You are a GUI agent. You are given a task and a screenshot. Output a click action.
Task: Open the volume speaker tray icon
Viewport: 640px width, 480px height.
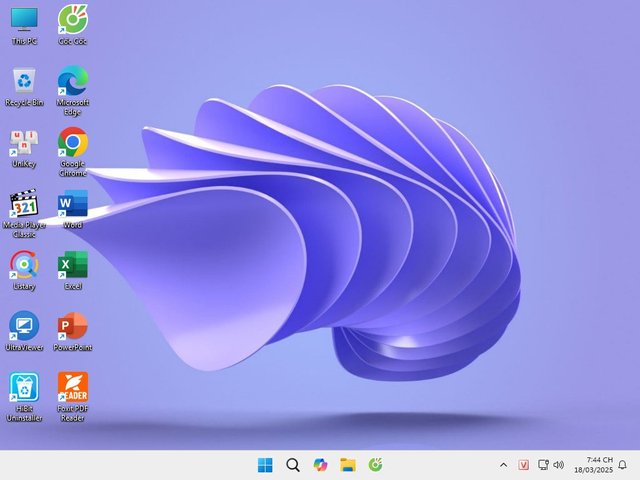point(559,465)
